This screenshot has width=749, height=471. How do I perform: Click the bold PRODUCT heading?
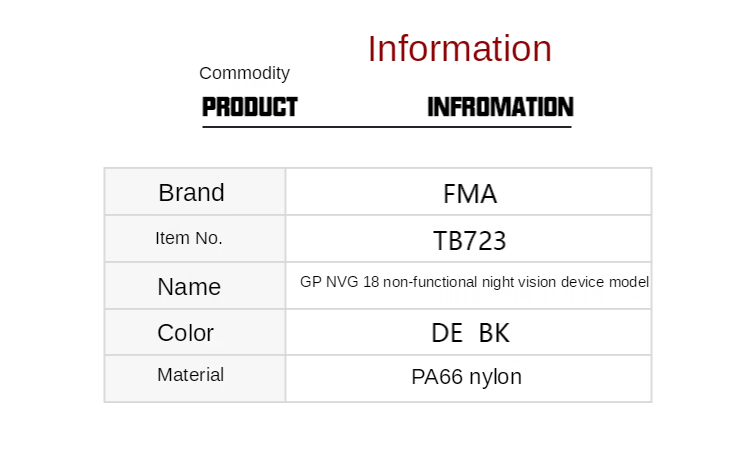tap(250, 107)
